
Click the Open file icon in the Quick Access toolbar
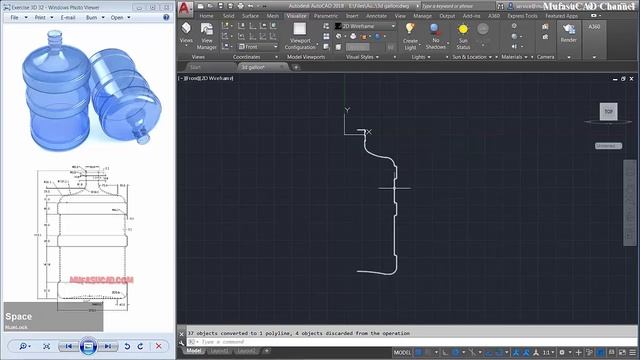tap(211, 6)
